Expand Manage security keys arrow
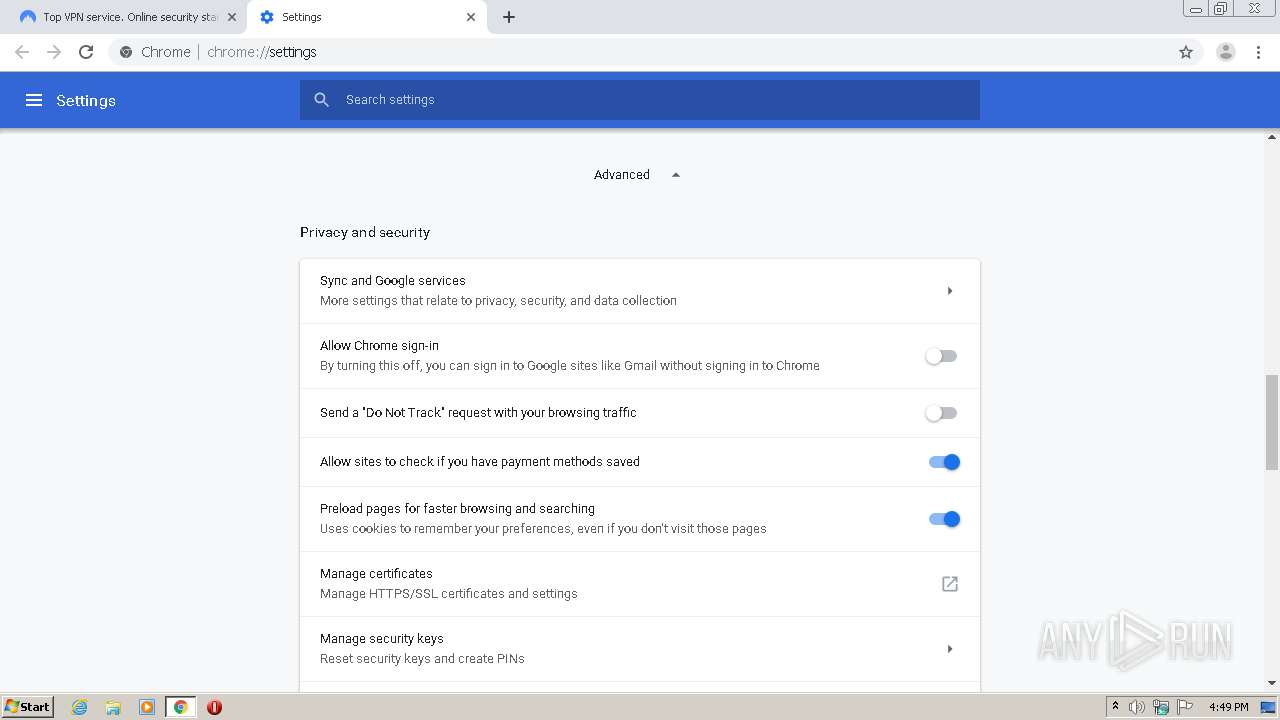Screen dimensions: 1280x720 point(950,649)
